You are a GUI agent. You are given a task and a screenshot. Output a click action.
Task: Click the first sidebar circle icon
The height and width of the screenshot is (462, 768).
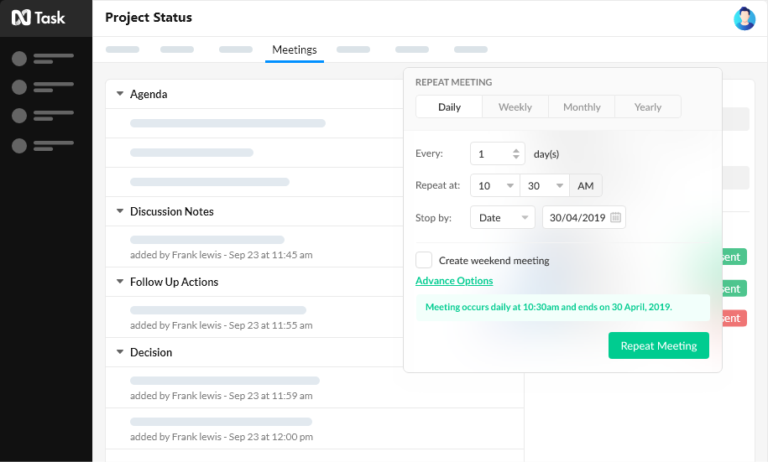tap(19, 58)
